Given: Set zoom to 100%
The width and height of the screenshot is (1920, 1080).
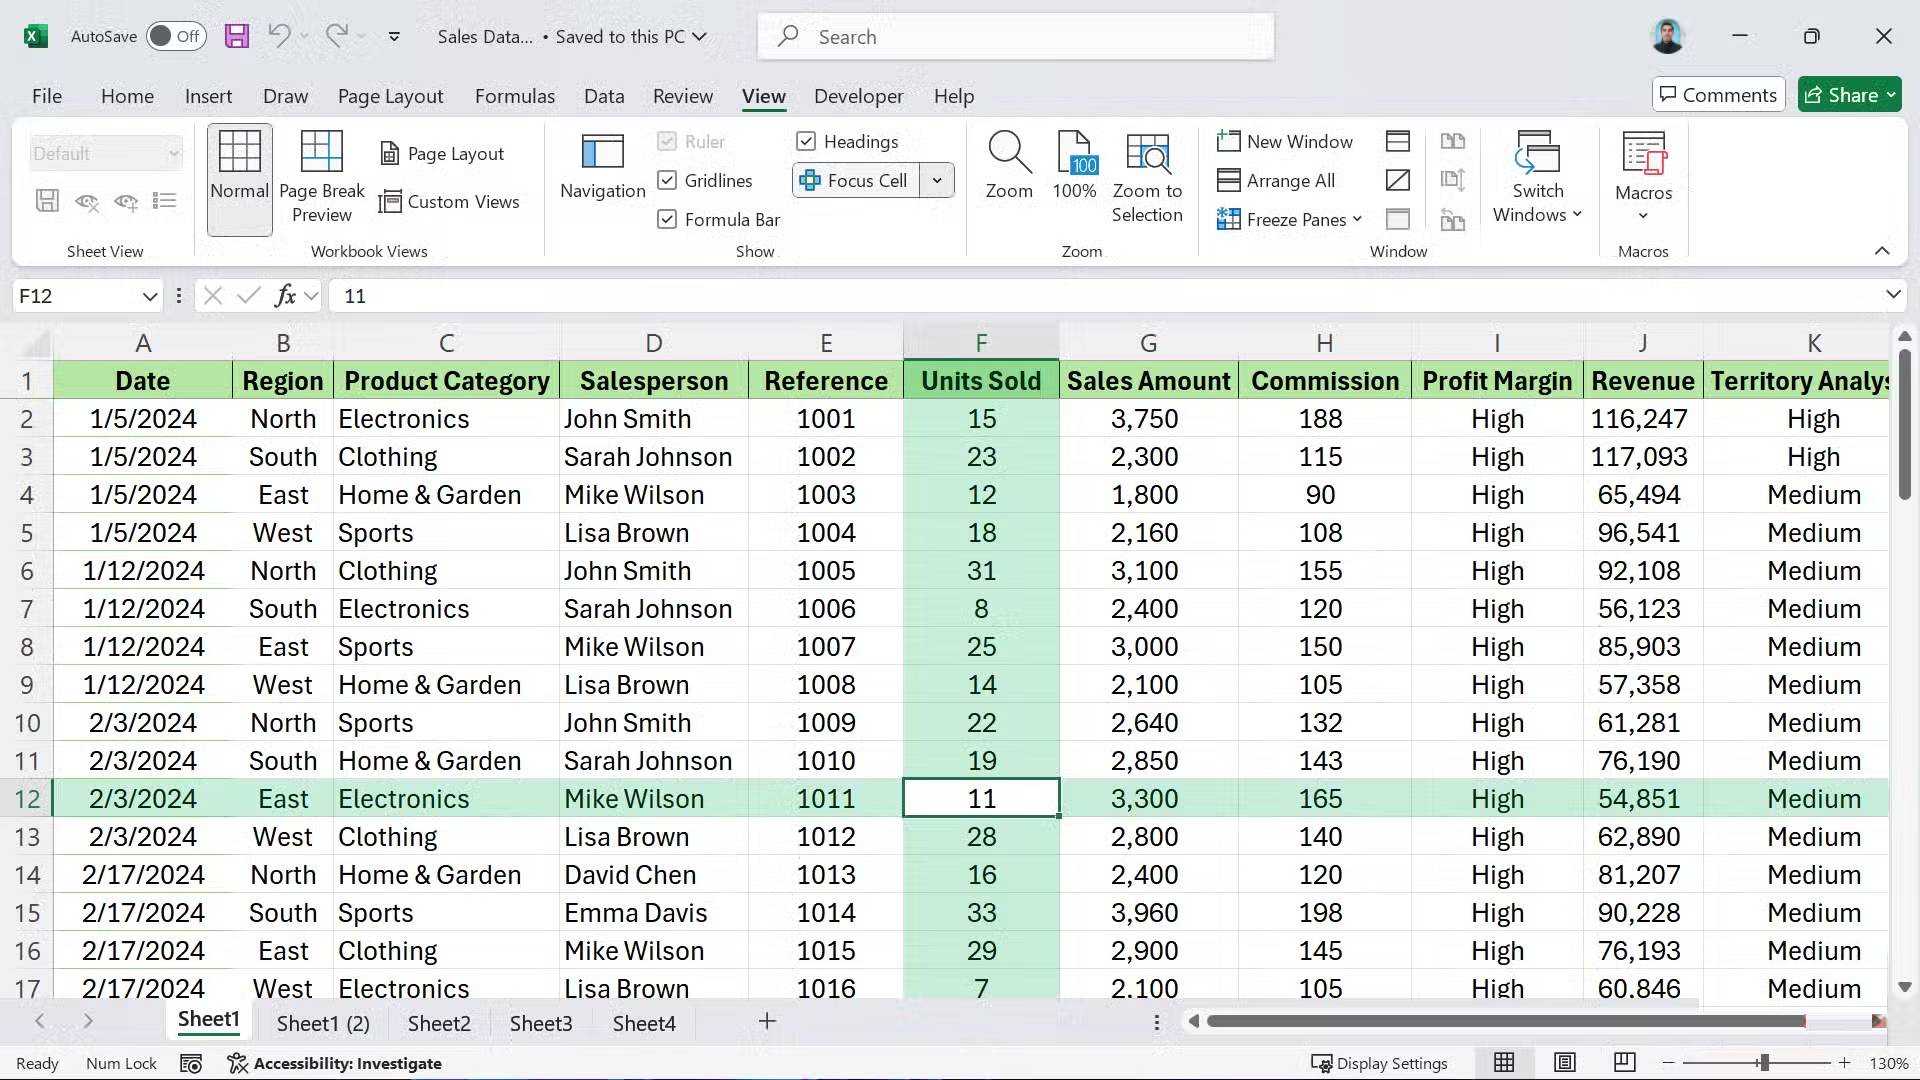Looking at the screenshot, I should click(x=1074, y=166).
